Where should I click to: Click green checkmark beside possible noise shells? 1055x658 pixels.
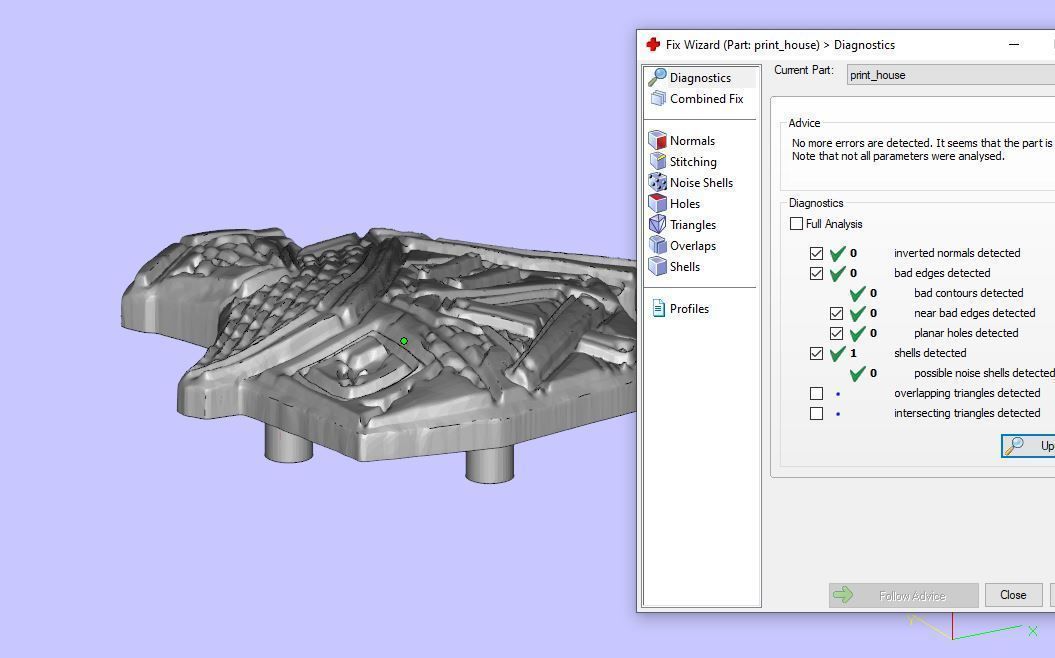click(857, 373)
